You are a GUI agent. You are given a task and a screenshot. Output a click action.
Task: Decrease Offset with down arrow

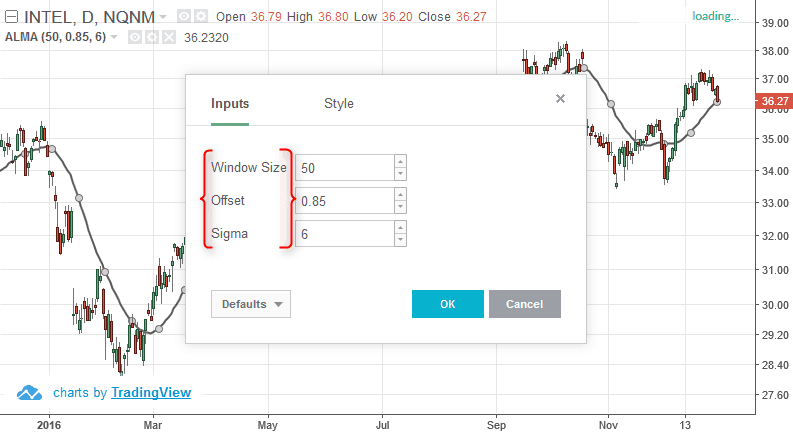[400, 207]
